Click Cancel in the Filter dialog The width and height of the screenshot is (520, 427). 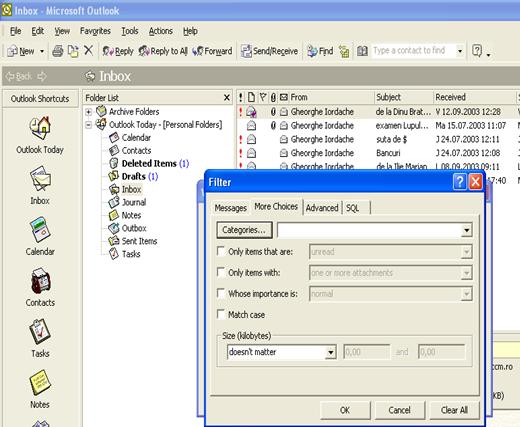click(x=399, y=410)
